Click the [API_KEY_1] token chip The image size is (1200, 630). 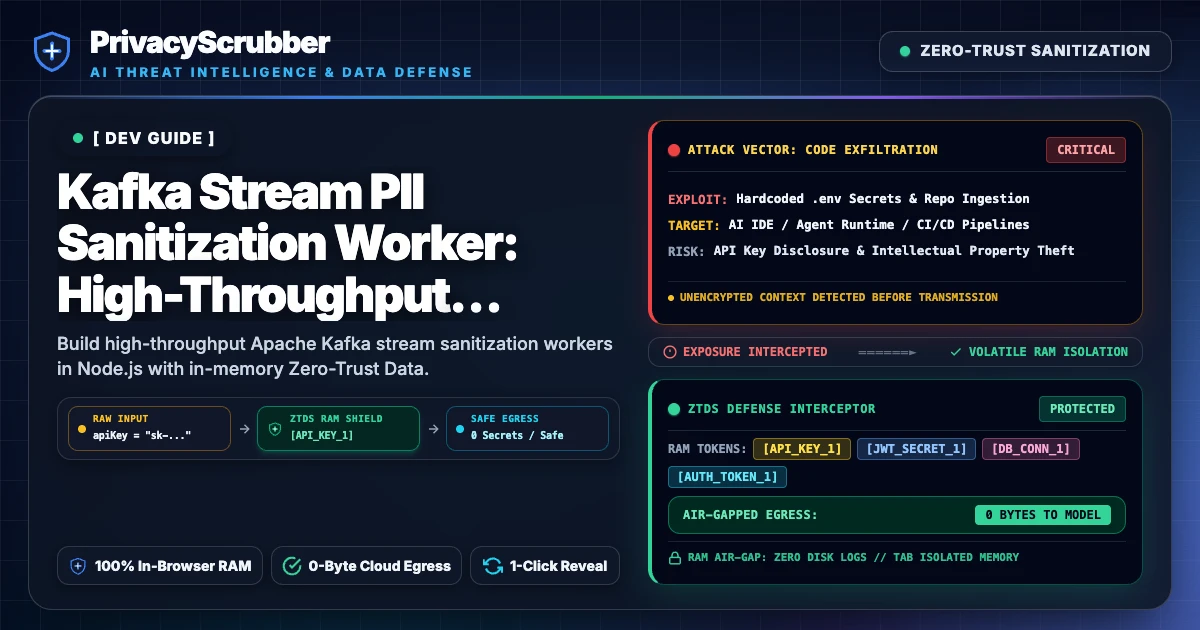[x=802, y=449]
